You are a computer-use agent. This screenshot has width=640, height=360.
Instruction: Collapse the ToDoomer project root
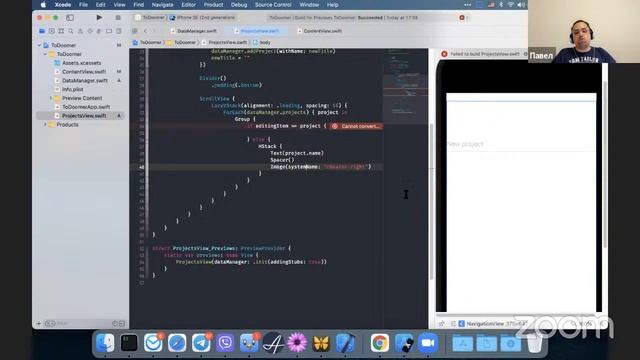40,45
